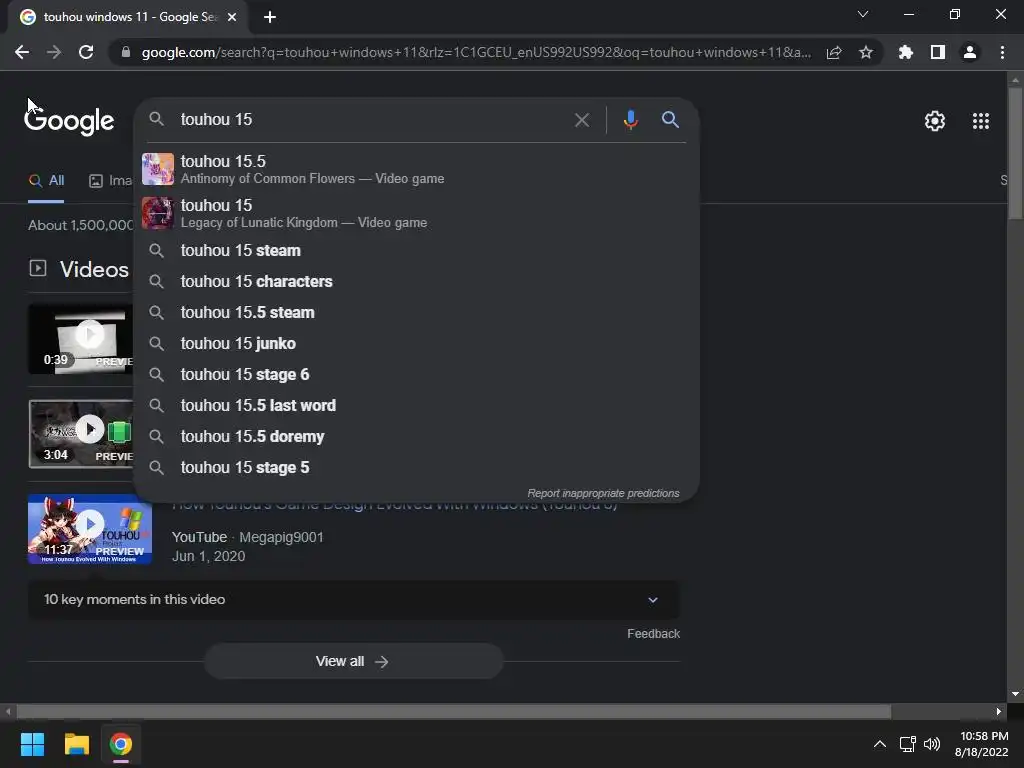
Task: Open network settings tray icon
Action: coord(907,744)
